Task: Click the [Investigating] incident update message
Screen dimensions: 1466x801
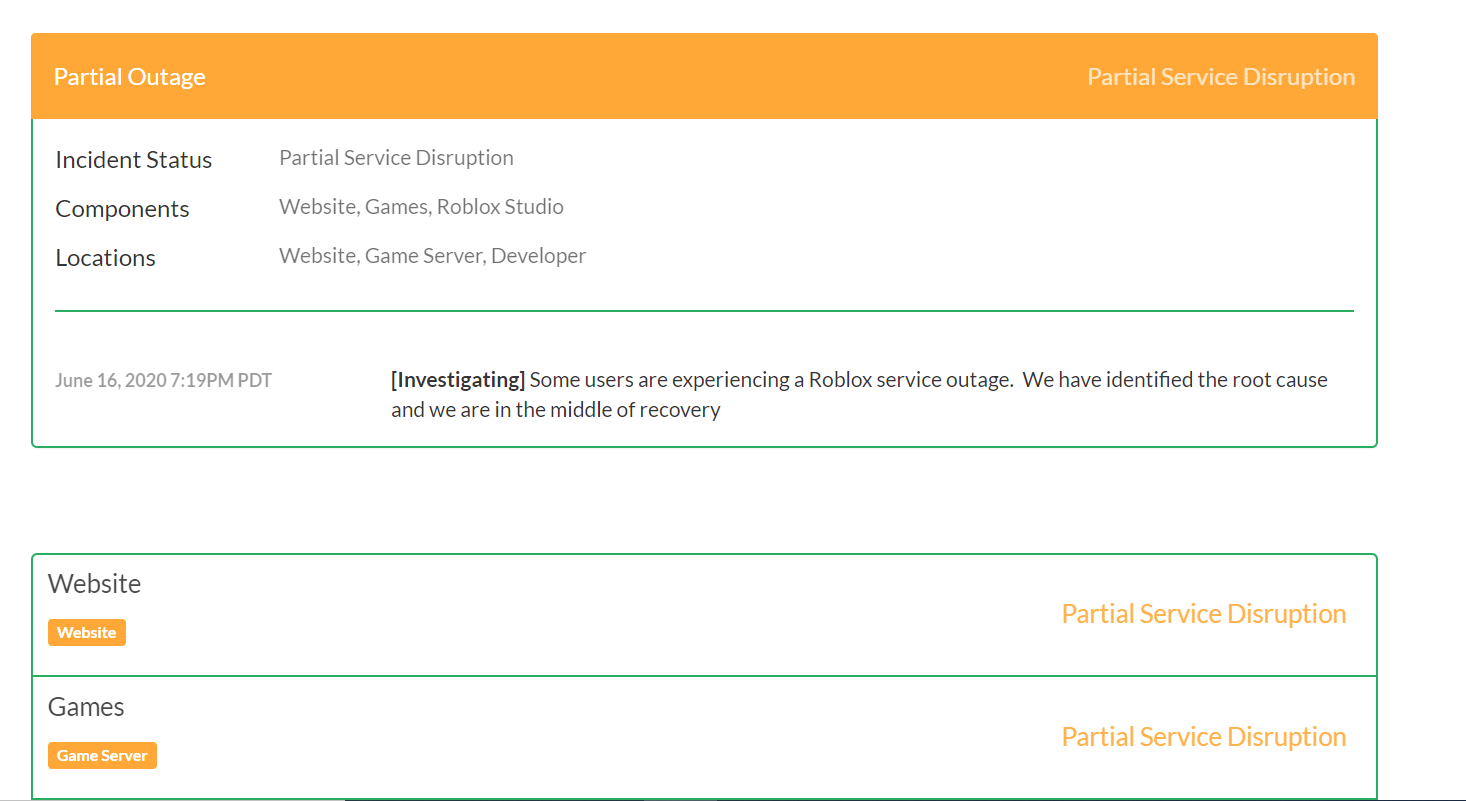Action: point(859,395)
